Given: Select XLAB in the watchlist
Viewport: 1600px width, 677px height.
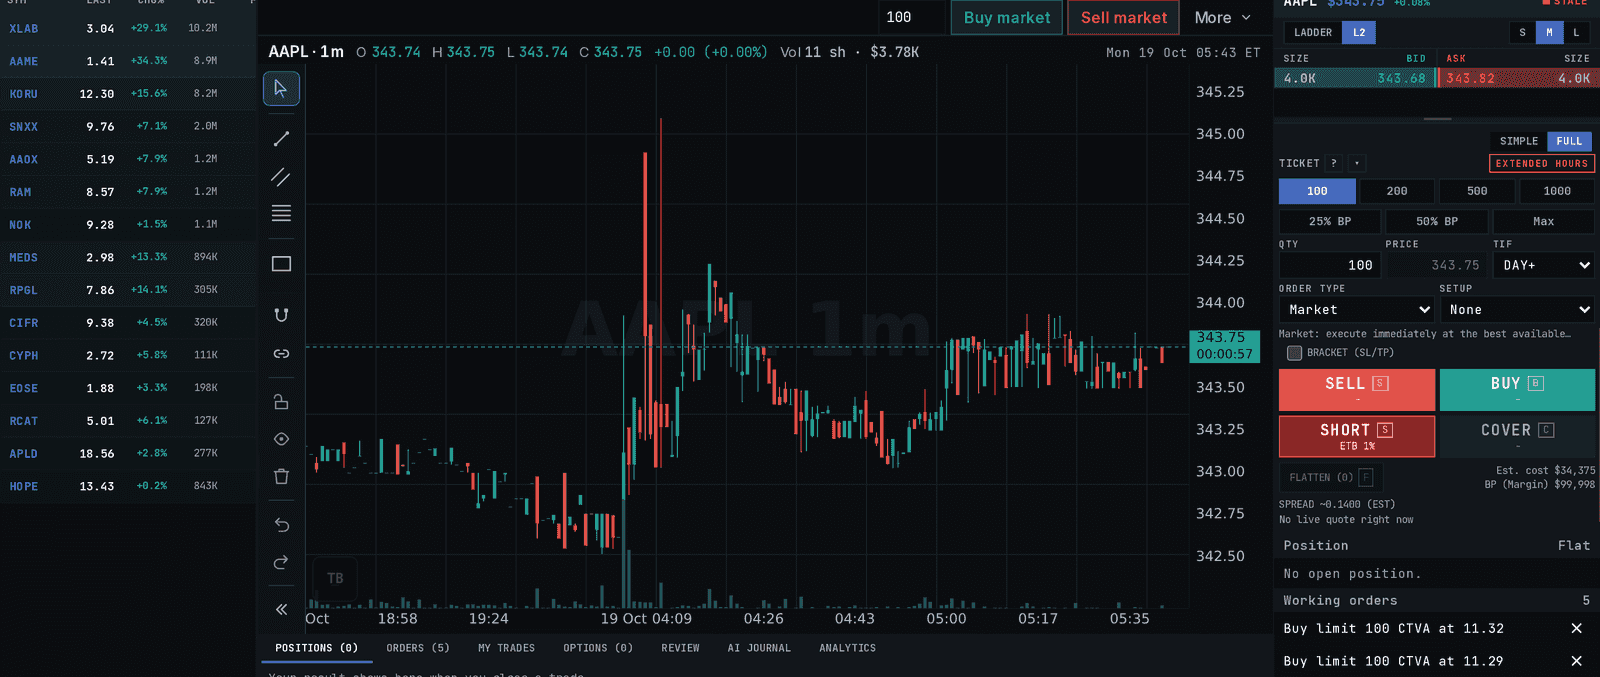Looking at the screenshot, I should point(128,28).
